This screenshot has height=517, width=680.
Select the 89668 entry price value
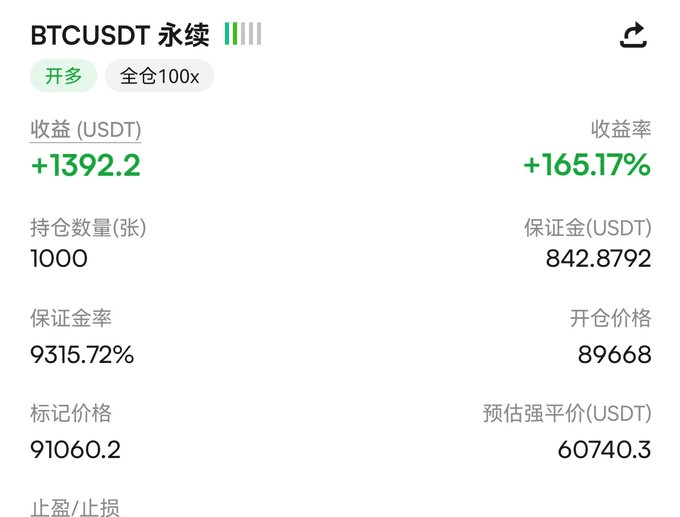pos(614,354)
